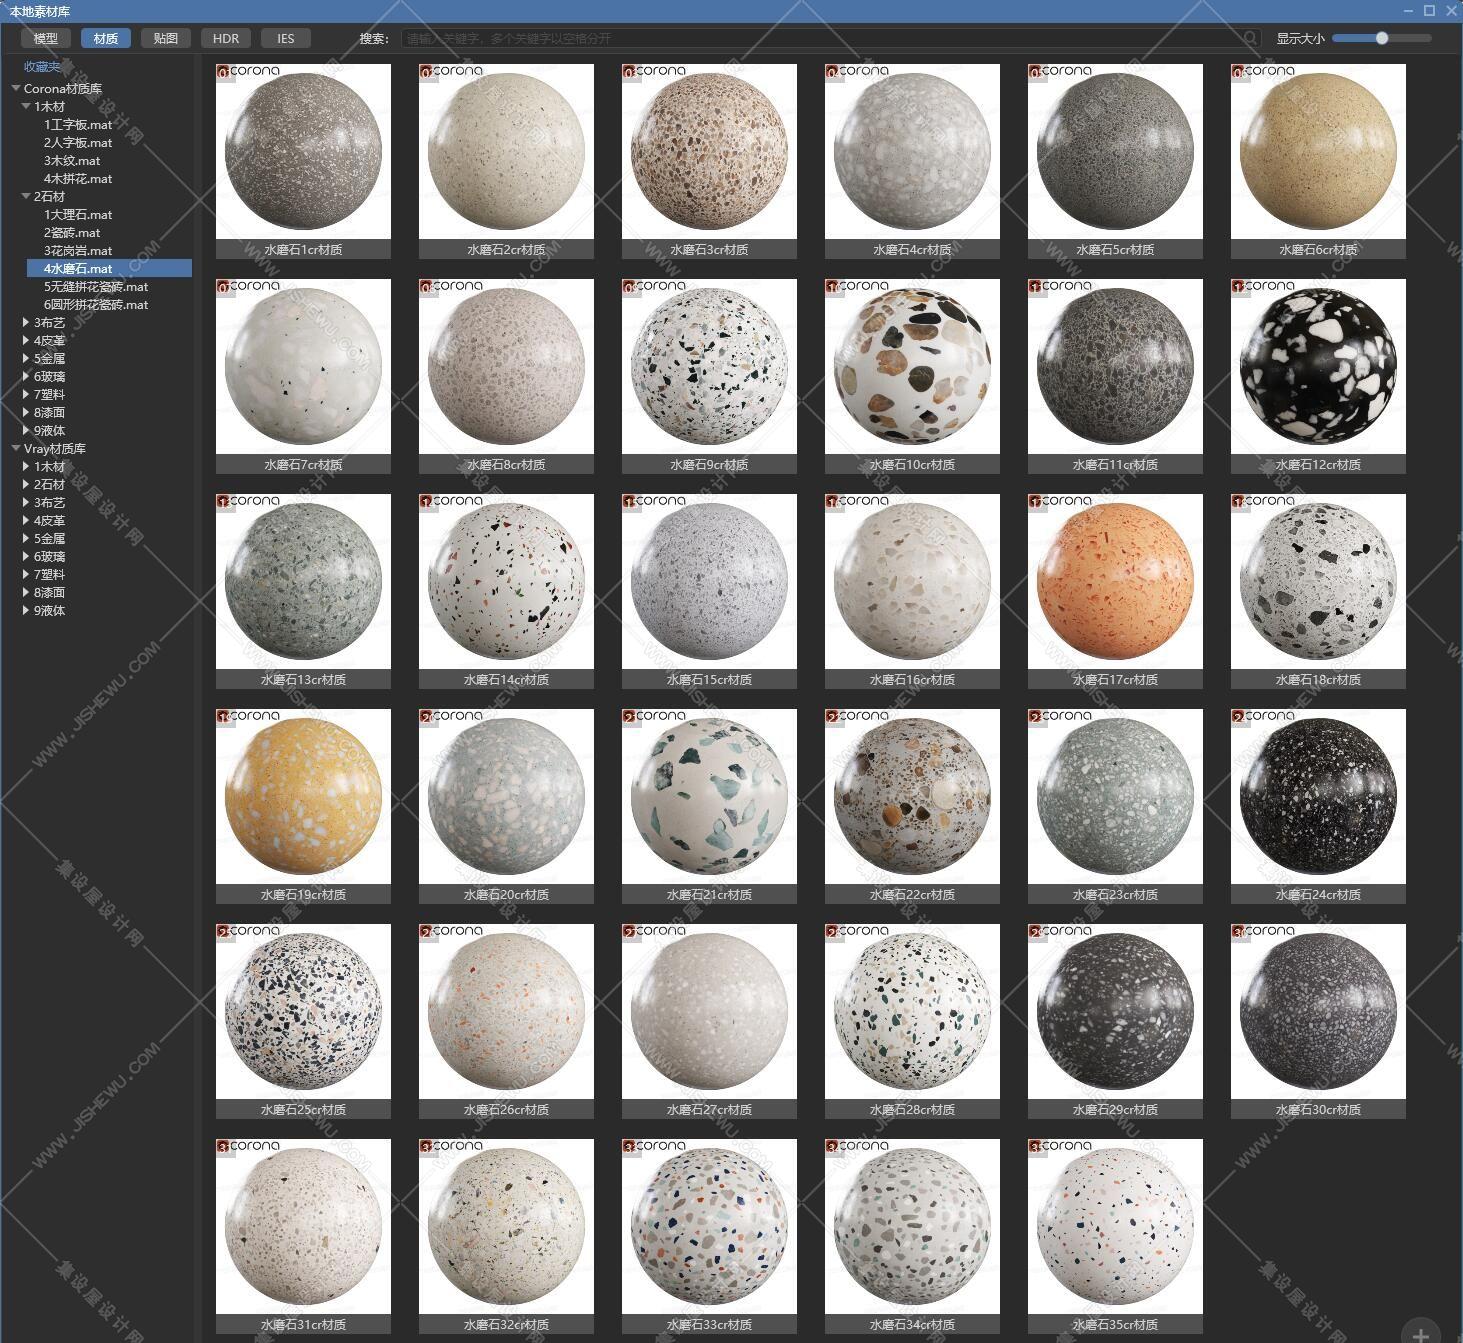Expand the Corona 3布艺 folder
This screenshot has height=1343, width=1463.
[26, 323]
